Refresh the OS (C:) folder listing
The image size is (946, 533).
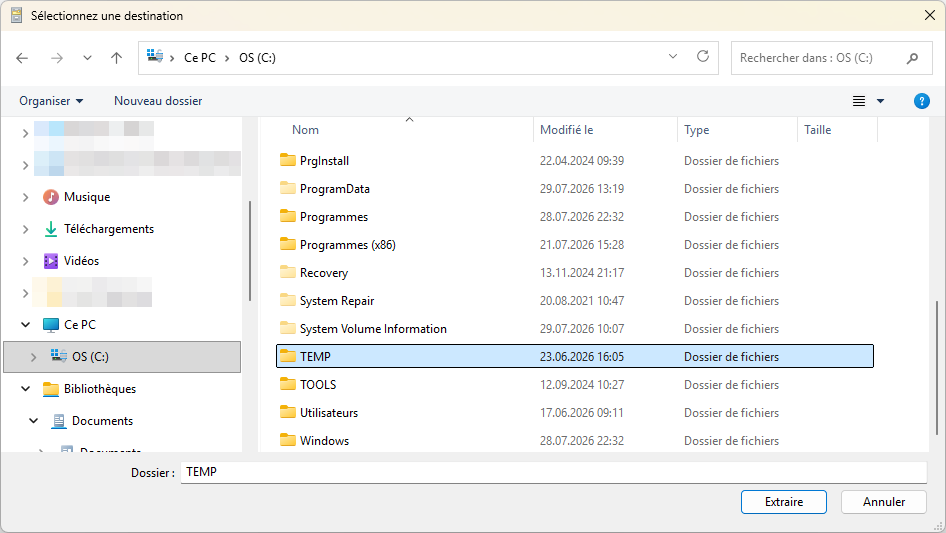(703, 57)
